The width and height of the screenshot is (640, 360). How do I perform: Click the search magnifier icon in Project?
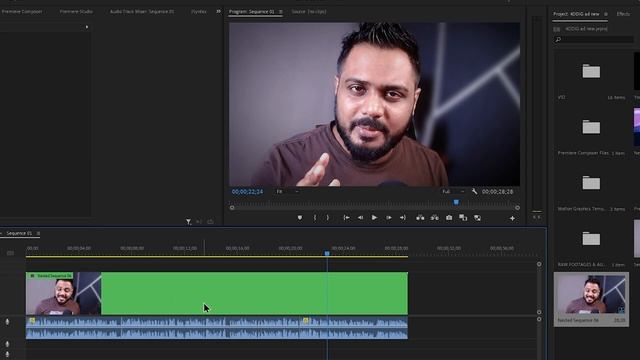coord(558,40)
